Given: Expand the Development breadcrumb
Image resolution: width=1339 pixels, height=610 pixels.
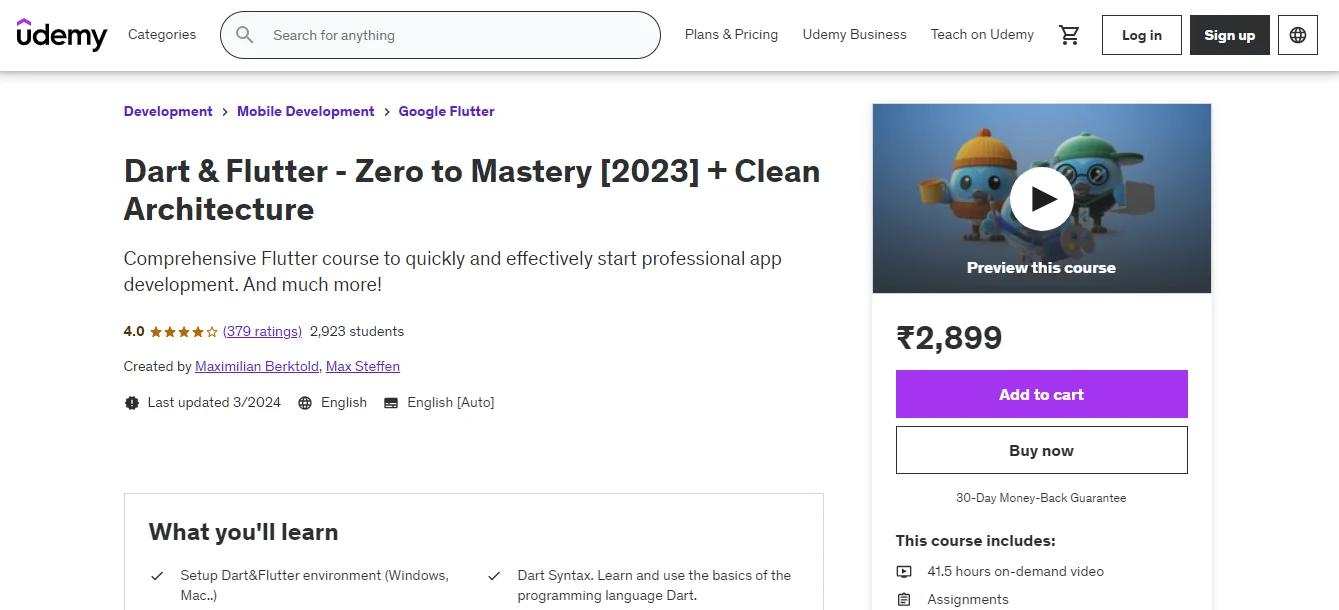Looking at the screenshot, I should (167, 111).
